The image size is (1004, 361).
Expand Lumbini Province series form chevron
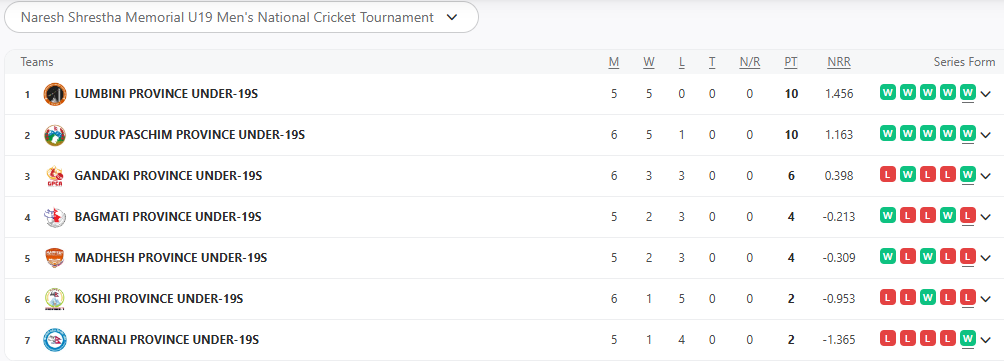[985, 94]
